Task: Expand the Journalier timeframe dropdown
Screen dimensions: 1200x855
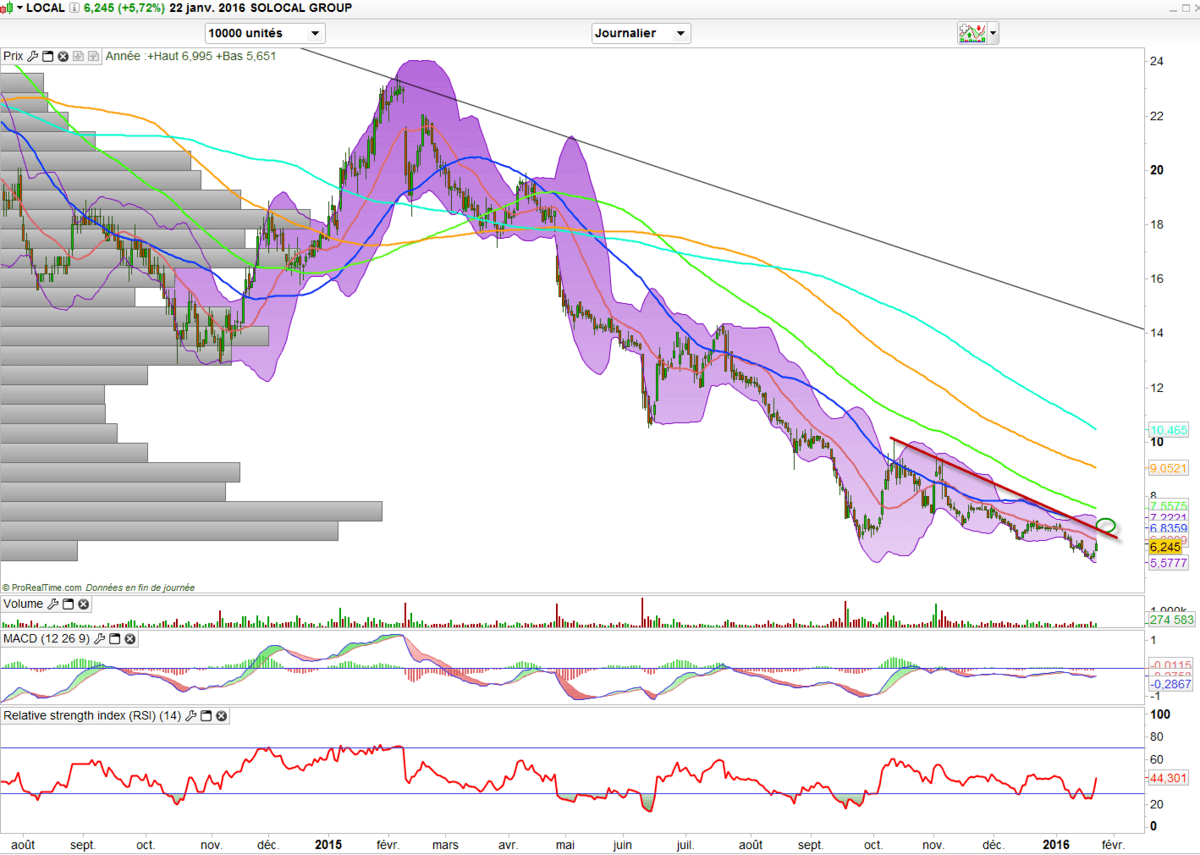Action: point(641,33)
